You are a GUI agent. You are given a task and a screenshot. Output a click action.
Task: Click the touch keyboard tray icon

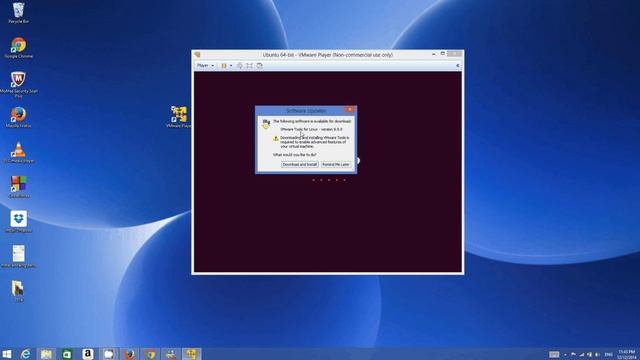[554, 354]
